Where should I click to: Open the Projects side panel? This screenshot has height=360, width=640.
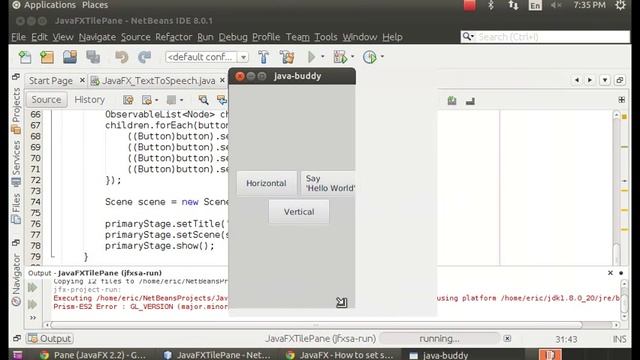(16, 111)
